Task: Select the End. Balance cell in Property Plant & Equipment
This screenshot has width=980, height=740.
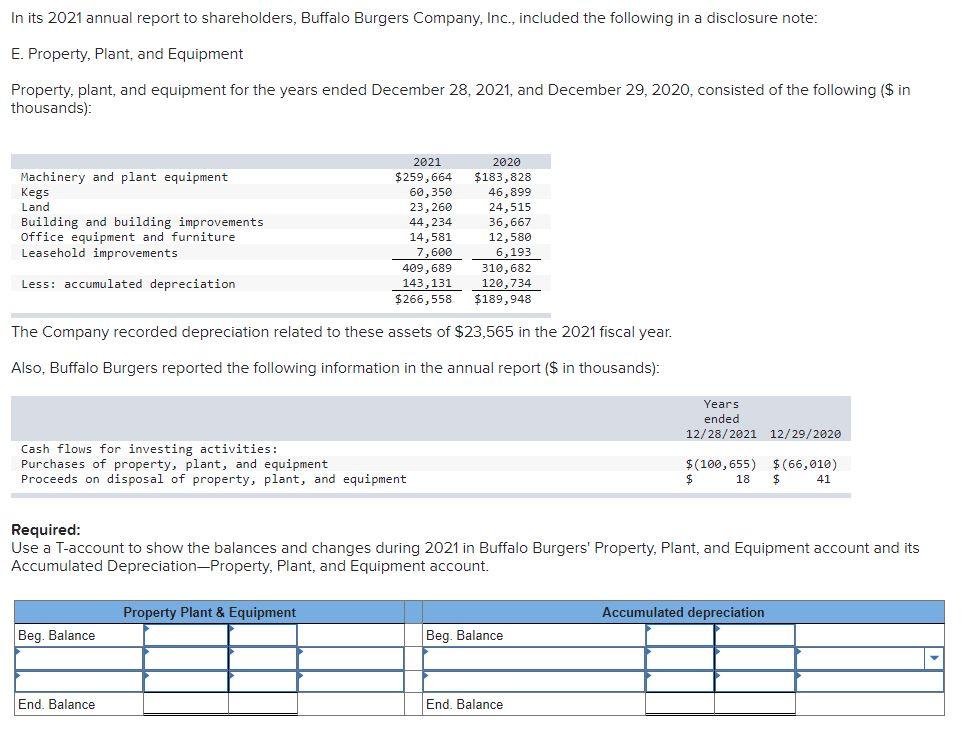Action: (x=185, y=704)
